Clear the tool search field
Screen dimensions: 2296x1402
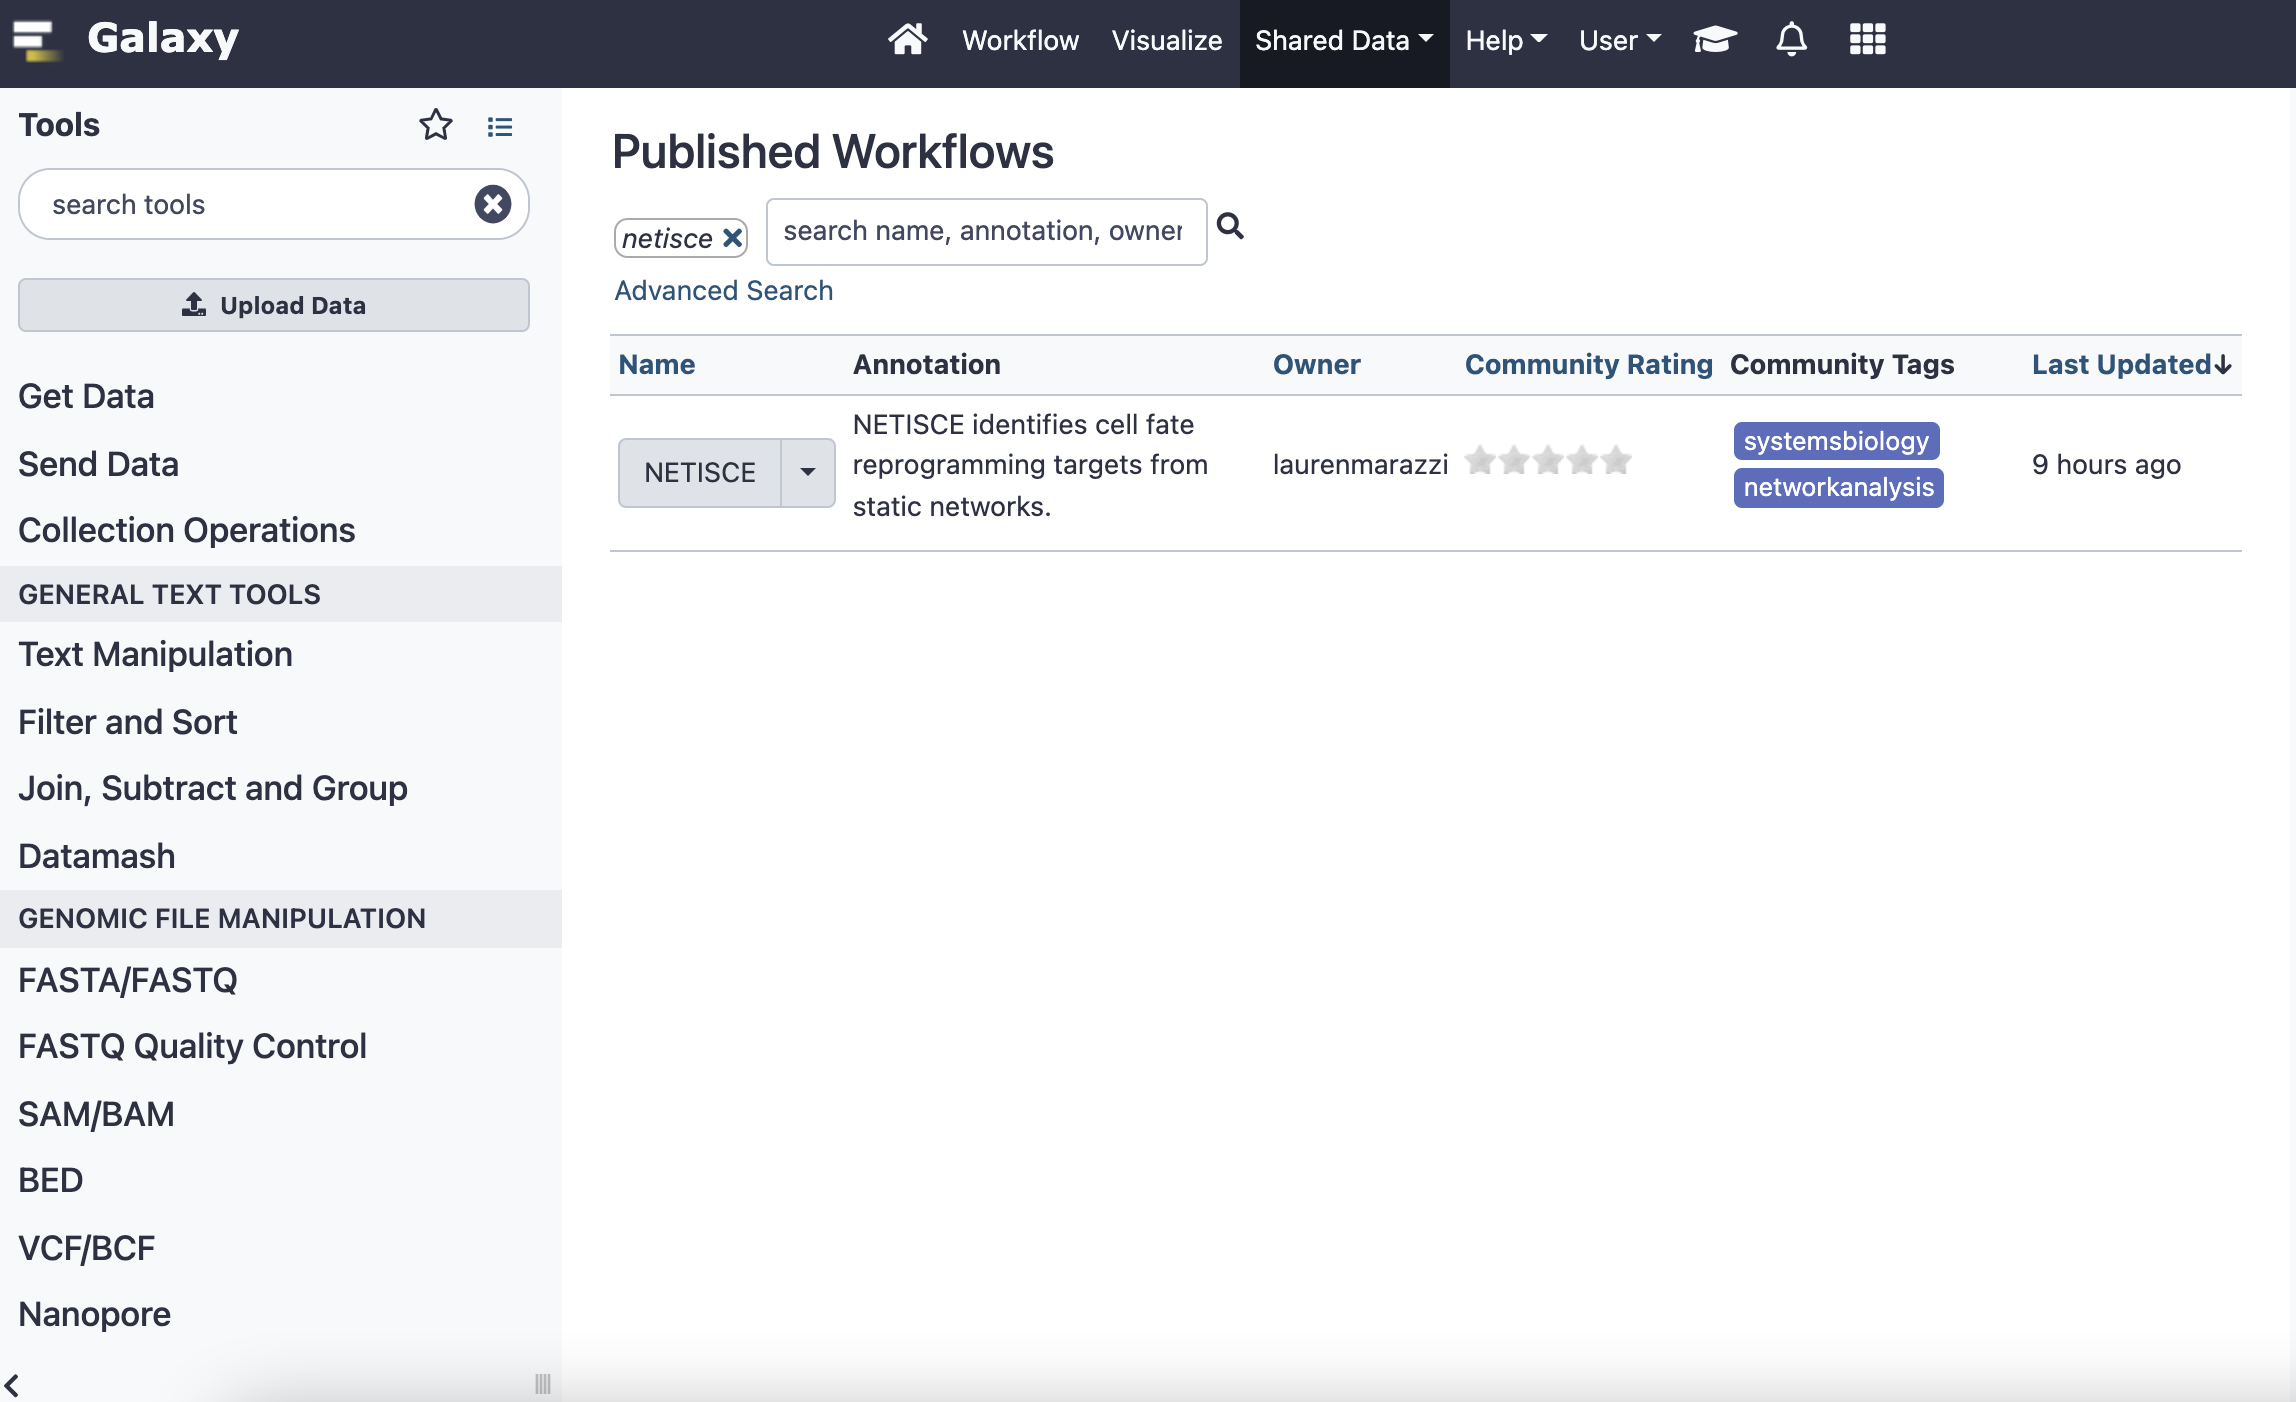(492, 204)
